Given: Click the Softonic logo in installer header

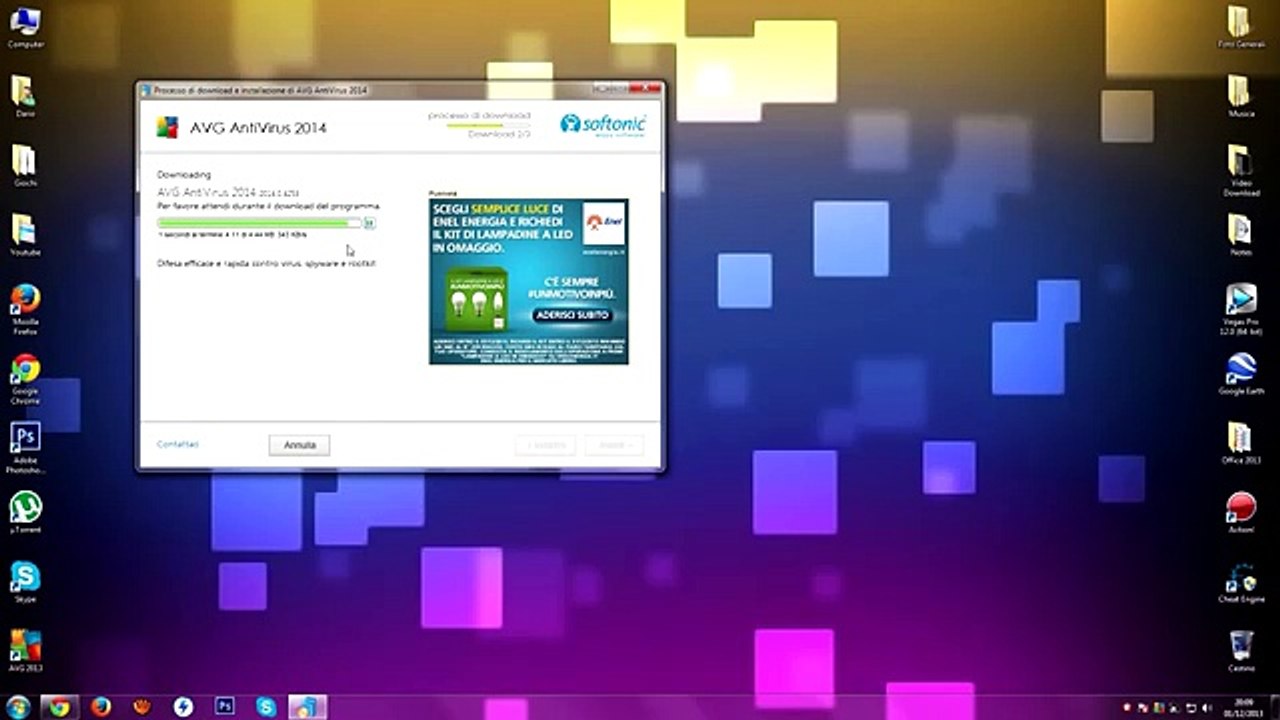Looking at the screenshot, I should [x=603, y=125].
